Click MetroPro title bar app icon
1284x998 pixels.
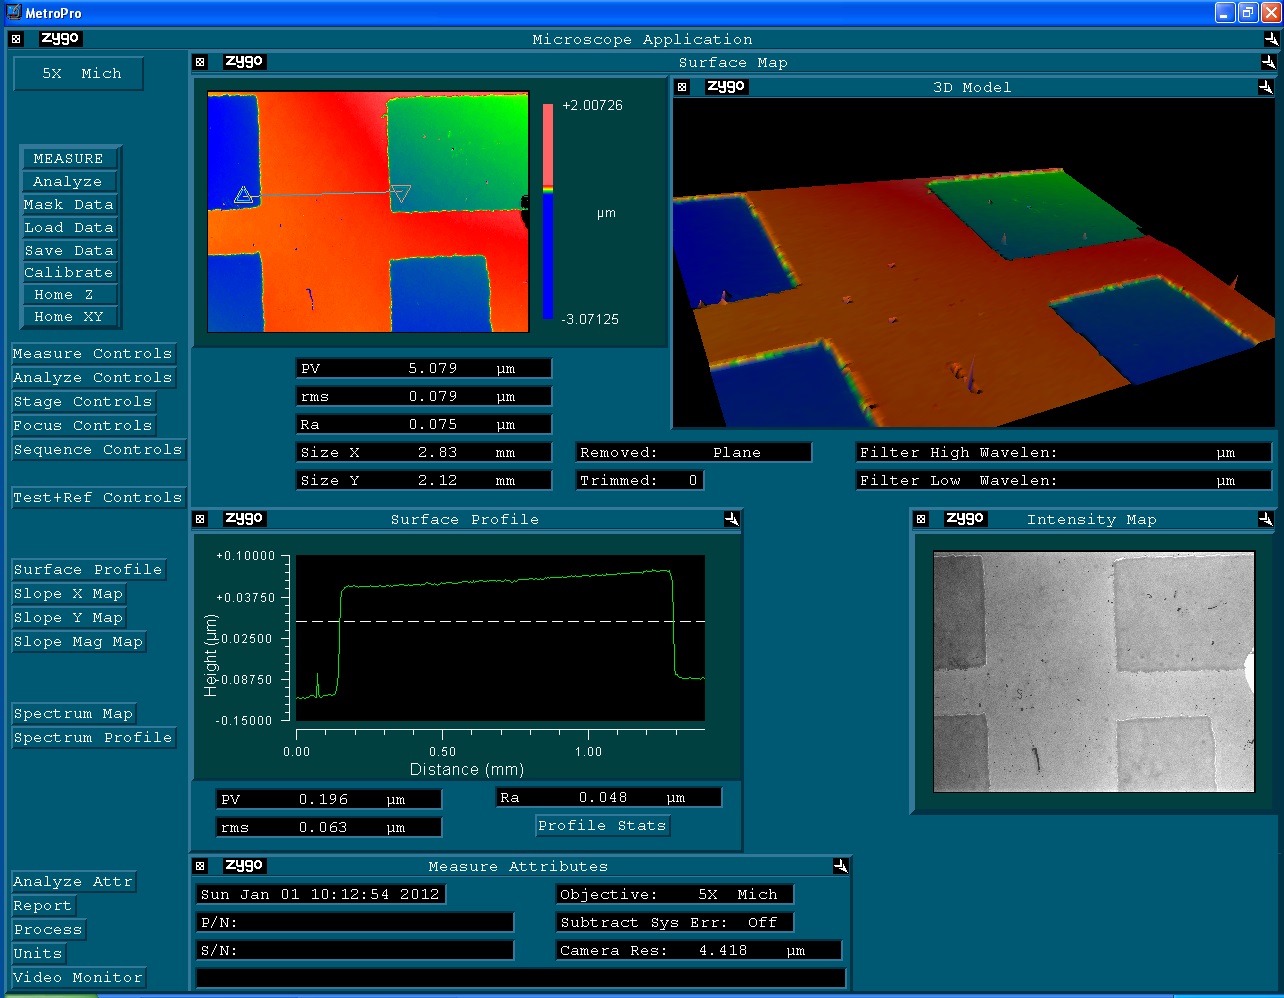[x=13, y=13]
